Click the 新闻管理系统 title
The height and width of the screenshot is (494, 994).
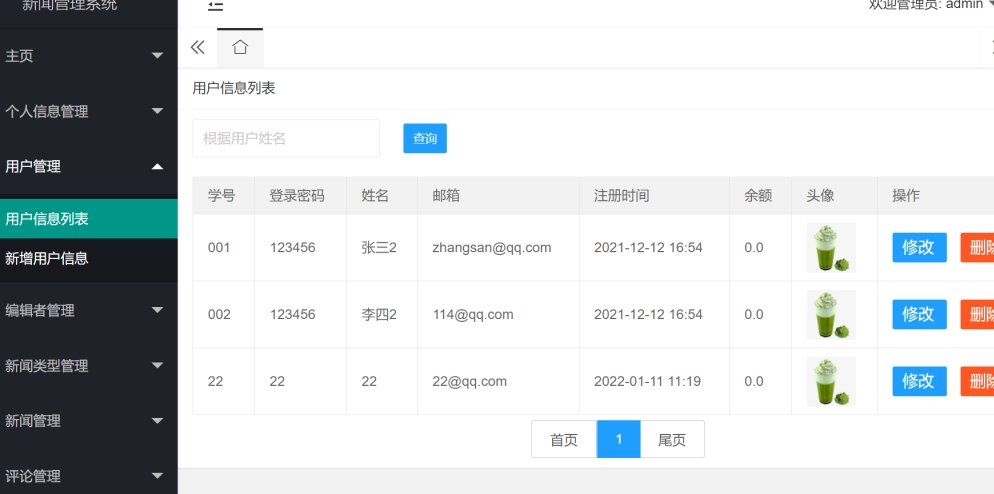click(x=70, y=5)
